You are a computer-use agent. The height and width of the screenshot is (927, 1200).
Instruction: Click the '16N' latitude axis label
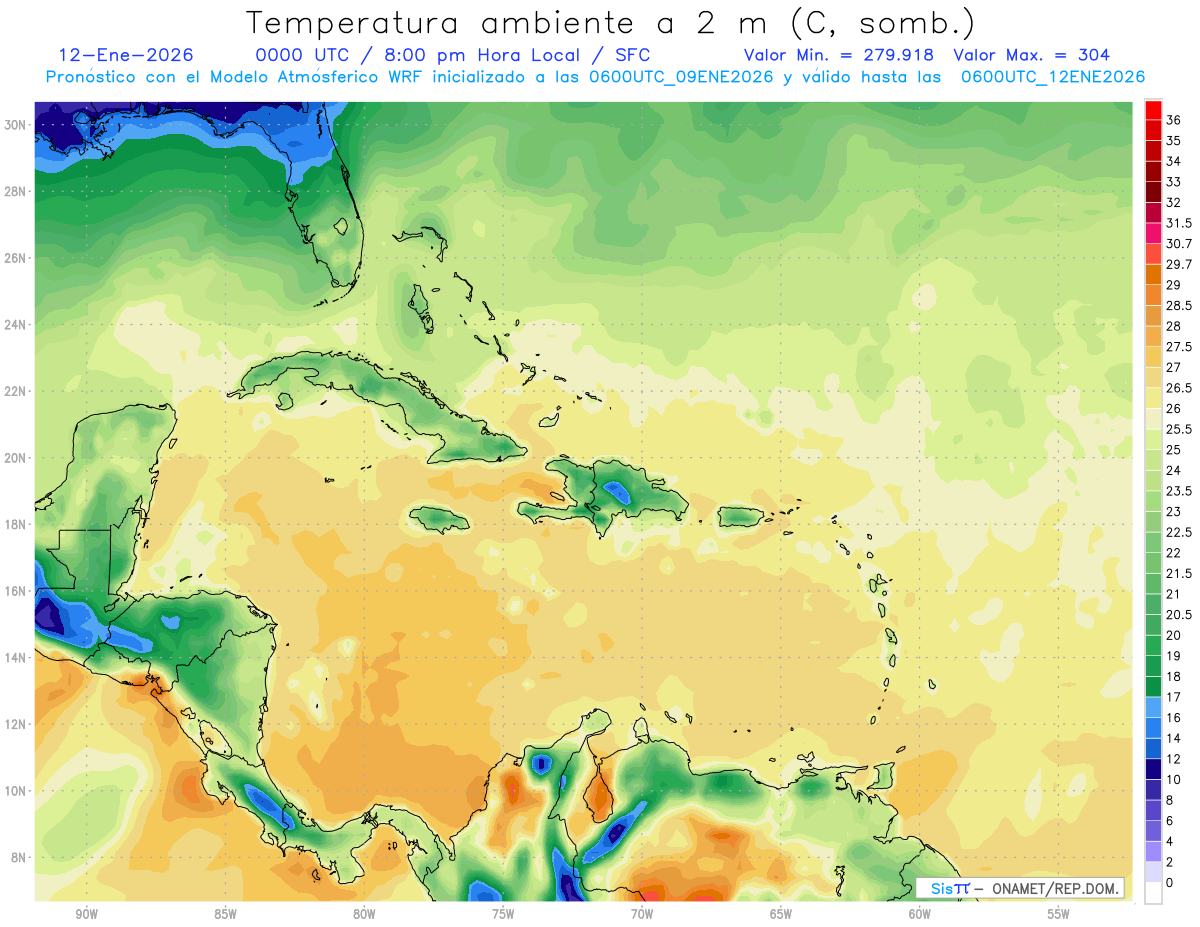coord(17,591)
